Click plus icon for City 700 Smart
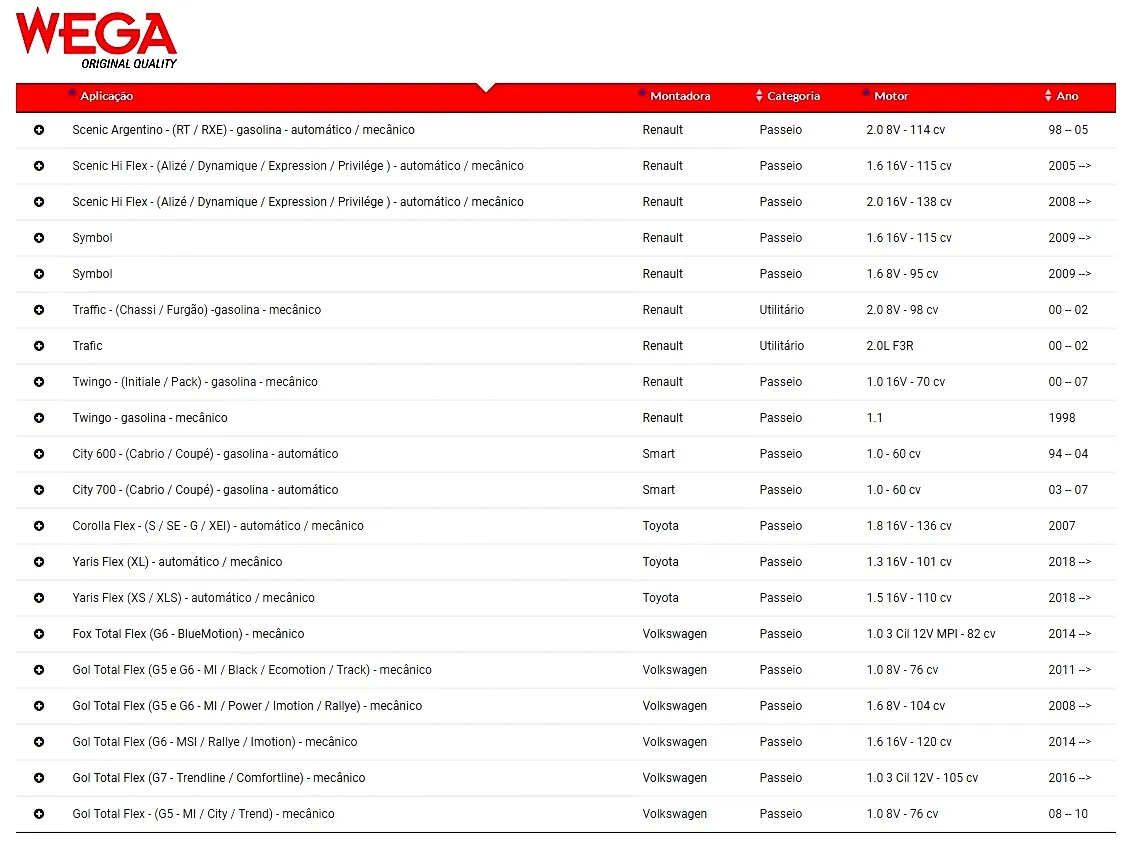Viewport: 1132px width, 850px height. point(39,490)
